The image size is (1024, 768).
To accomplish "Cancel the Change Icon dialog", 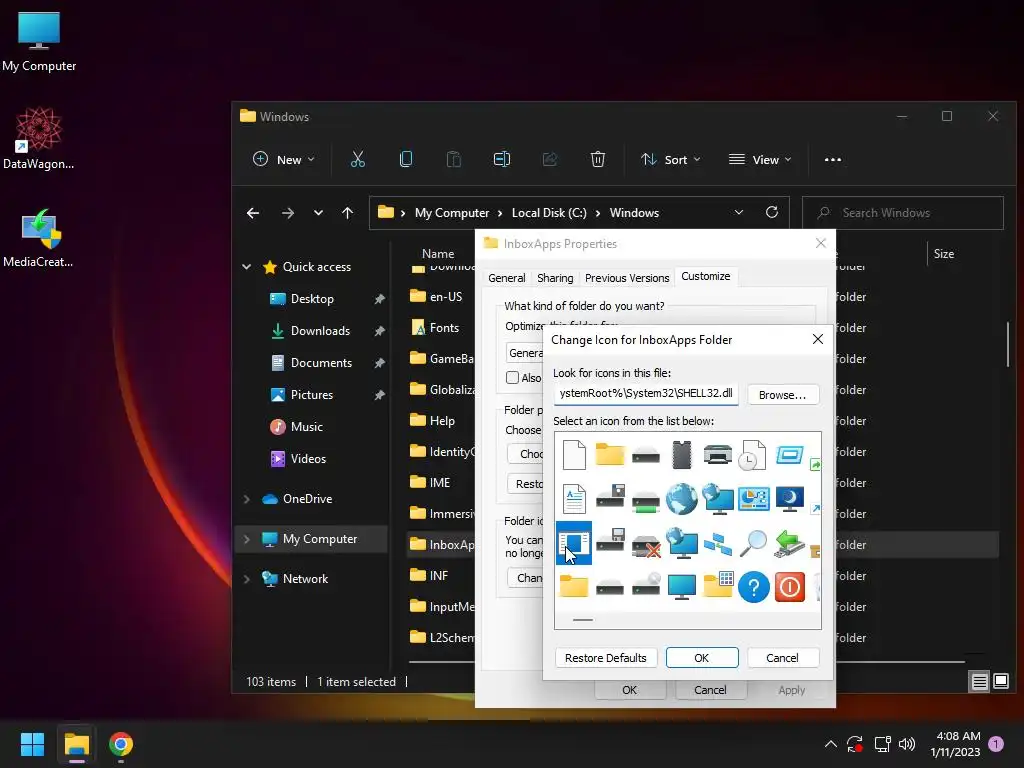I will tap(782, 658).
